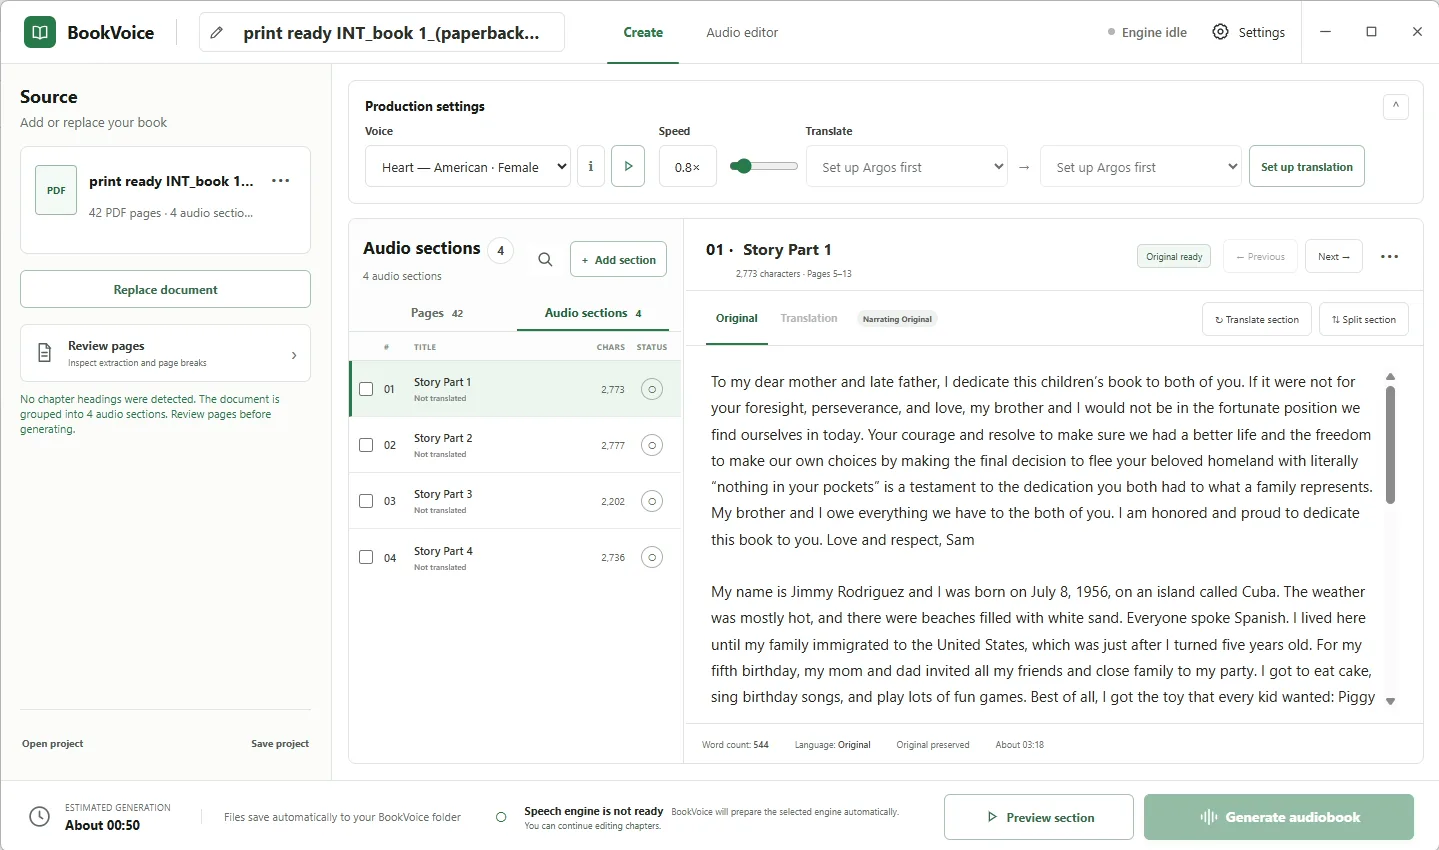1439x850 pixels.
Task: Click the Word count: 544 label
Action: (735, 745)
